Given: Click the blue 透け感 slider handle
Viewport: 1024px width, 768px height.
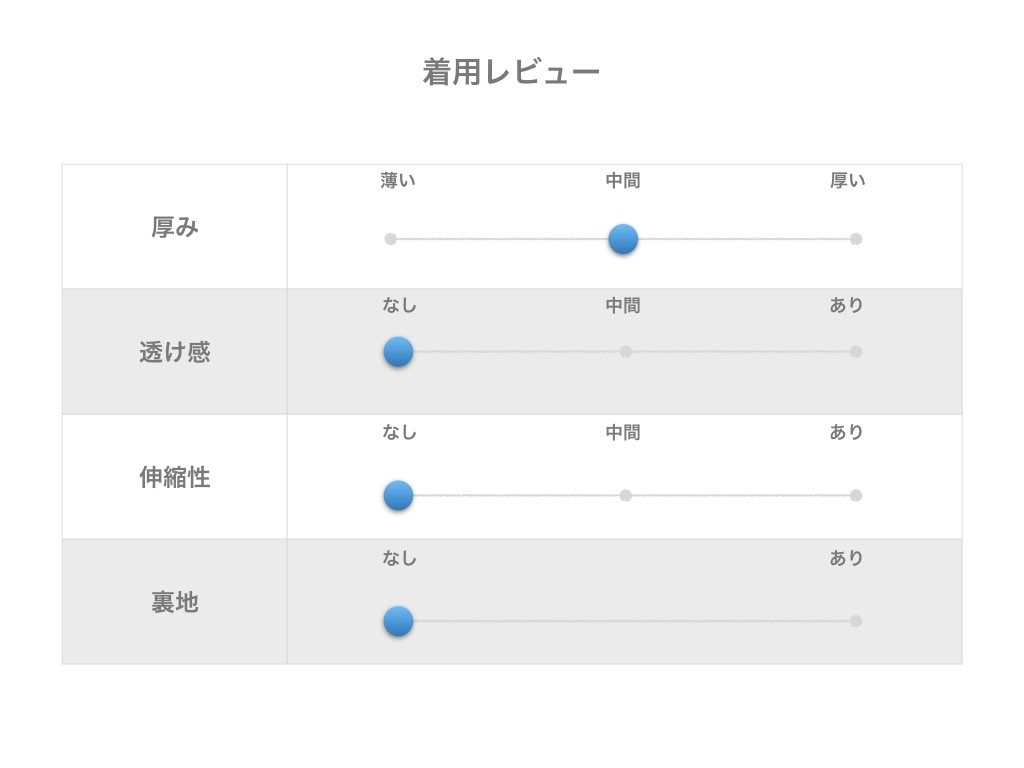Looking at the screenshot, I should (x=398, y=352).
